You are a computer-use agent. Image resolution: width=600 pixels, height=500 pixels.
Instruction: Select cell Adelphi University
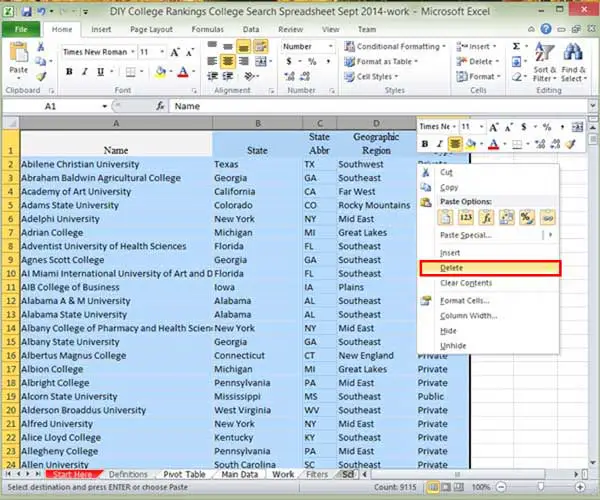coord(116,219)
